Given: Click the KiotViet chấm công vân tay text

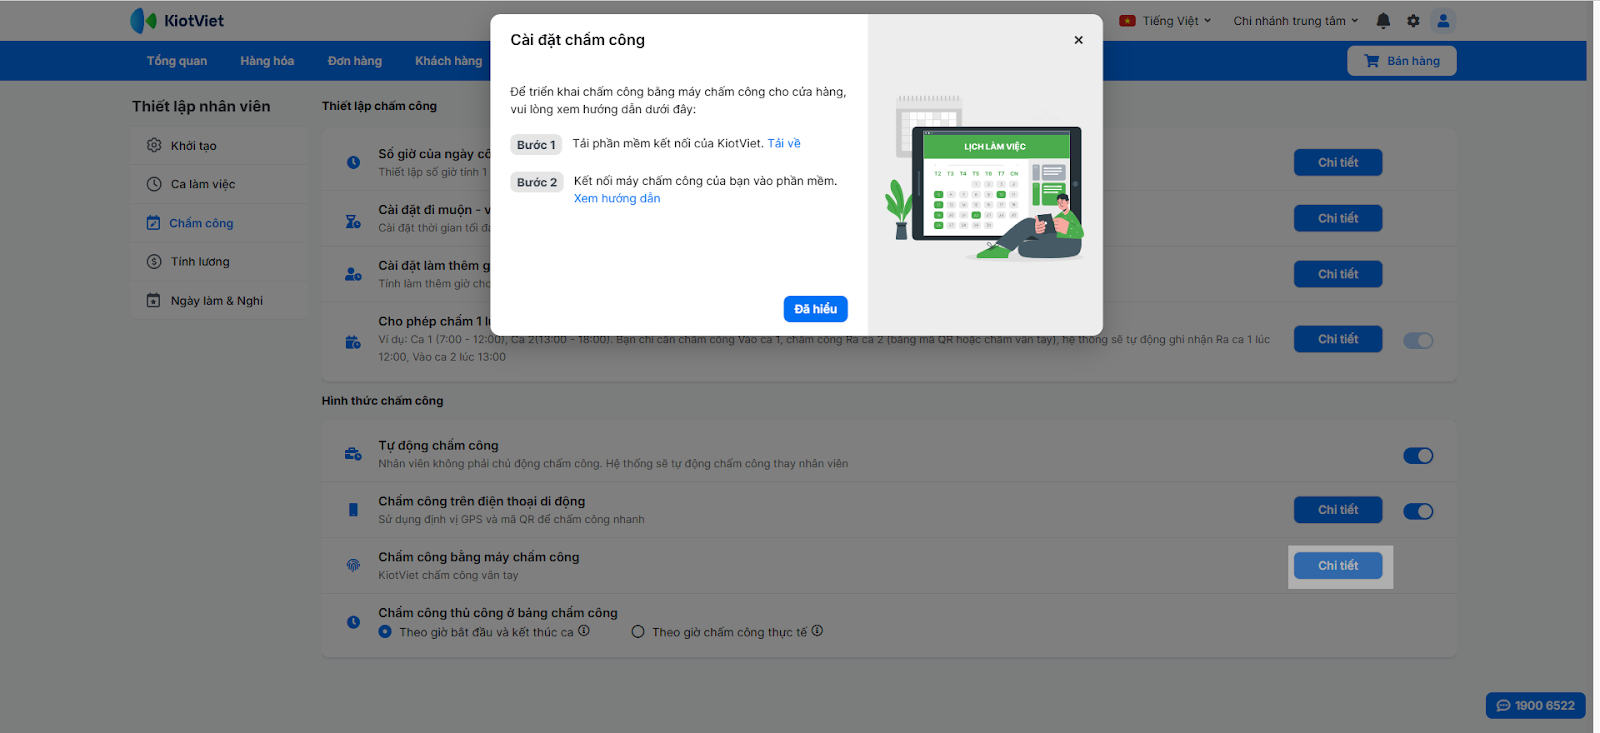Looking at the screenshot, I should pos(448,575).
